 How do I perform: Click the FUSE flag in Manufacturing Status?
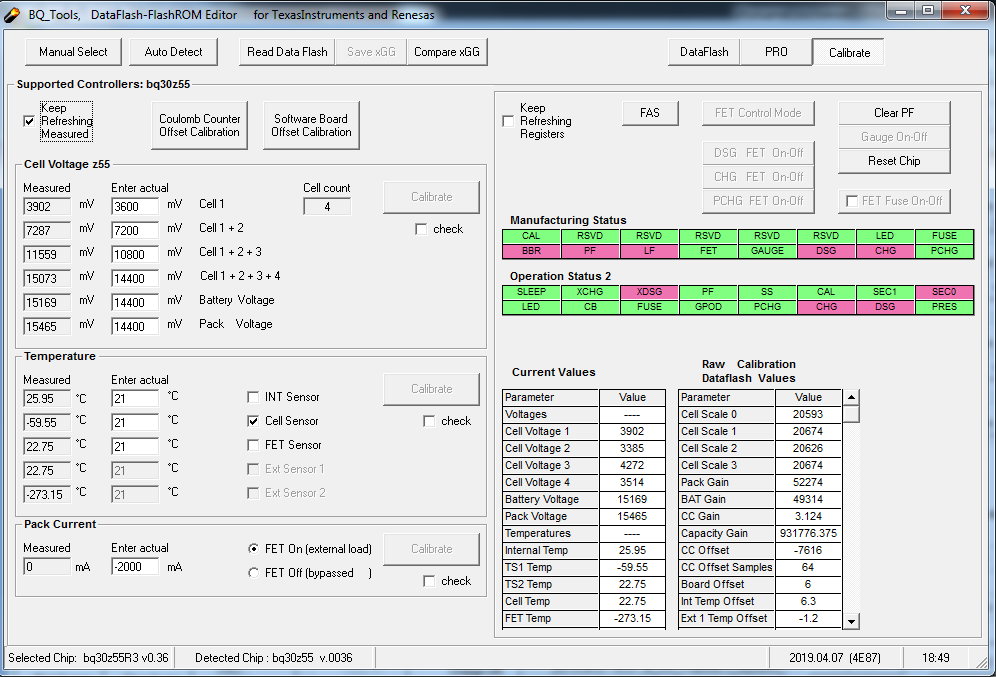(x=944, y=236)
